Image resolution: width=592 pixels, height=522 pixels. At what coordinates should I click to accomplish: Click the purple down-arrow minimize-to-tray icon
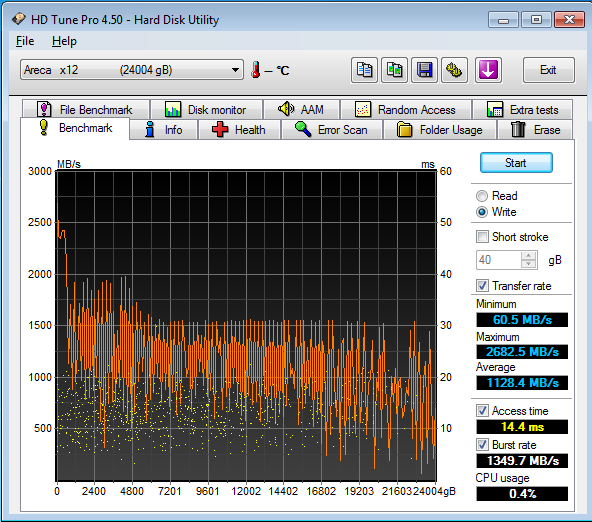coord(488,70)
